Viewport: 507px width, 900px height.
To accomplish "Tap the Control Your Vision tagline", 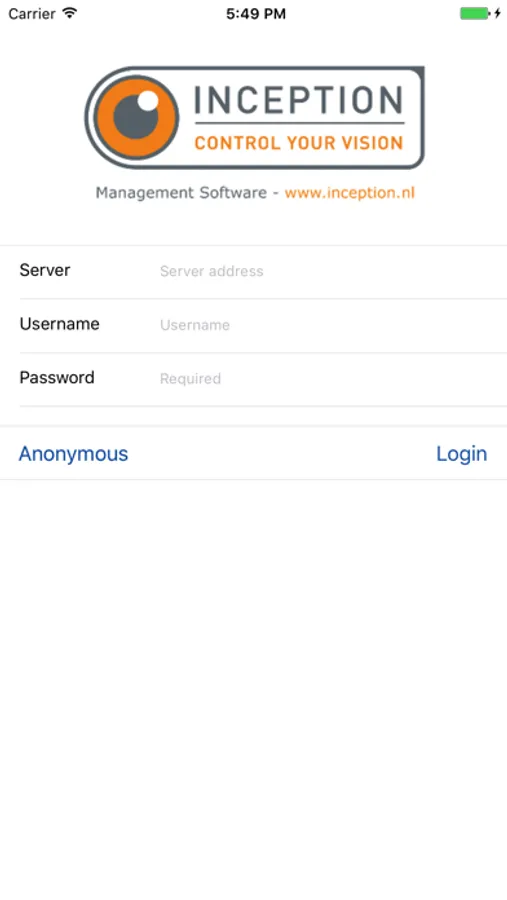I will coord(299,142).
